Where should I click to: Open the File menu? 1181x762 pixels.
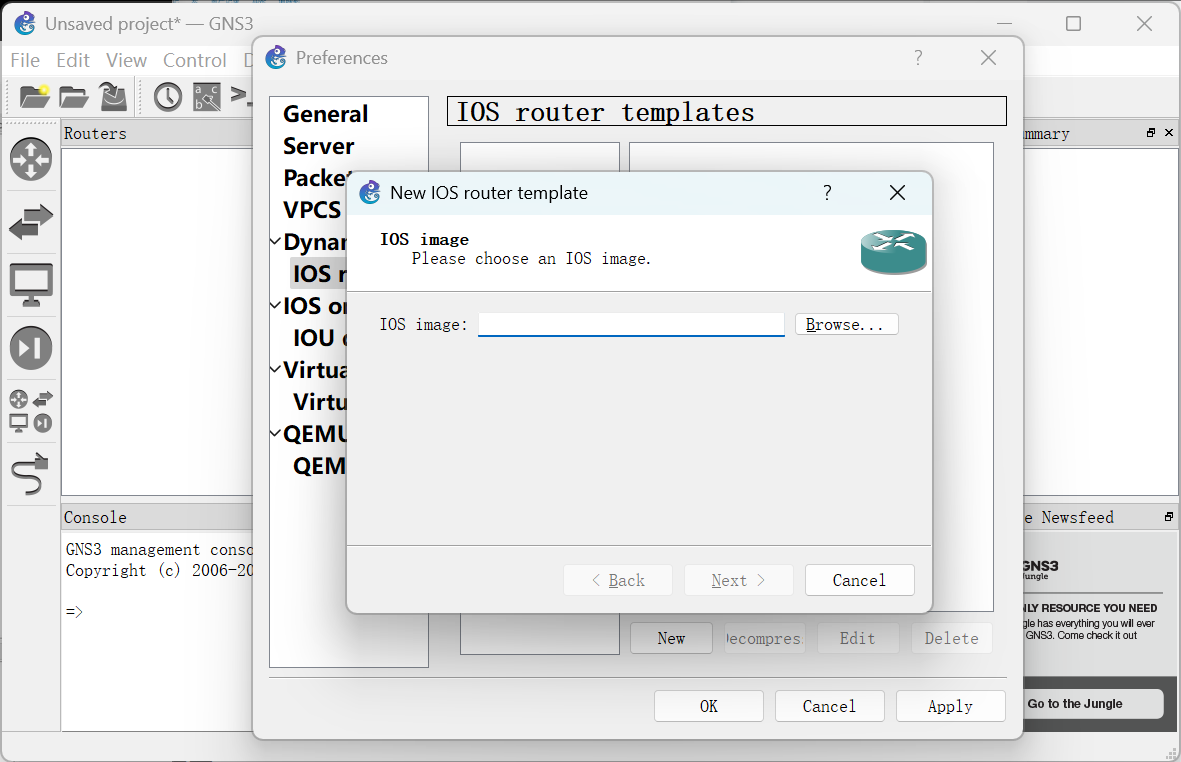tap(25, 60)
